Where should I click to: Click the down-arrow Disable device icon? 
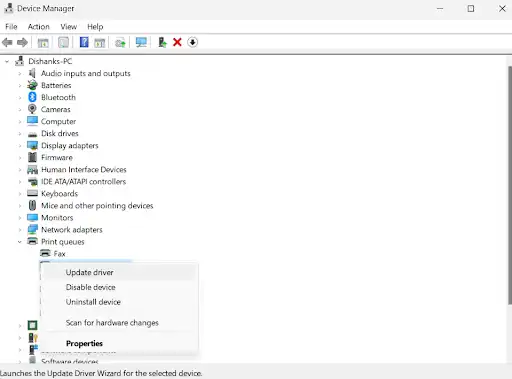[192, 42]
